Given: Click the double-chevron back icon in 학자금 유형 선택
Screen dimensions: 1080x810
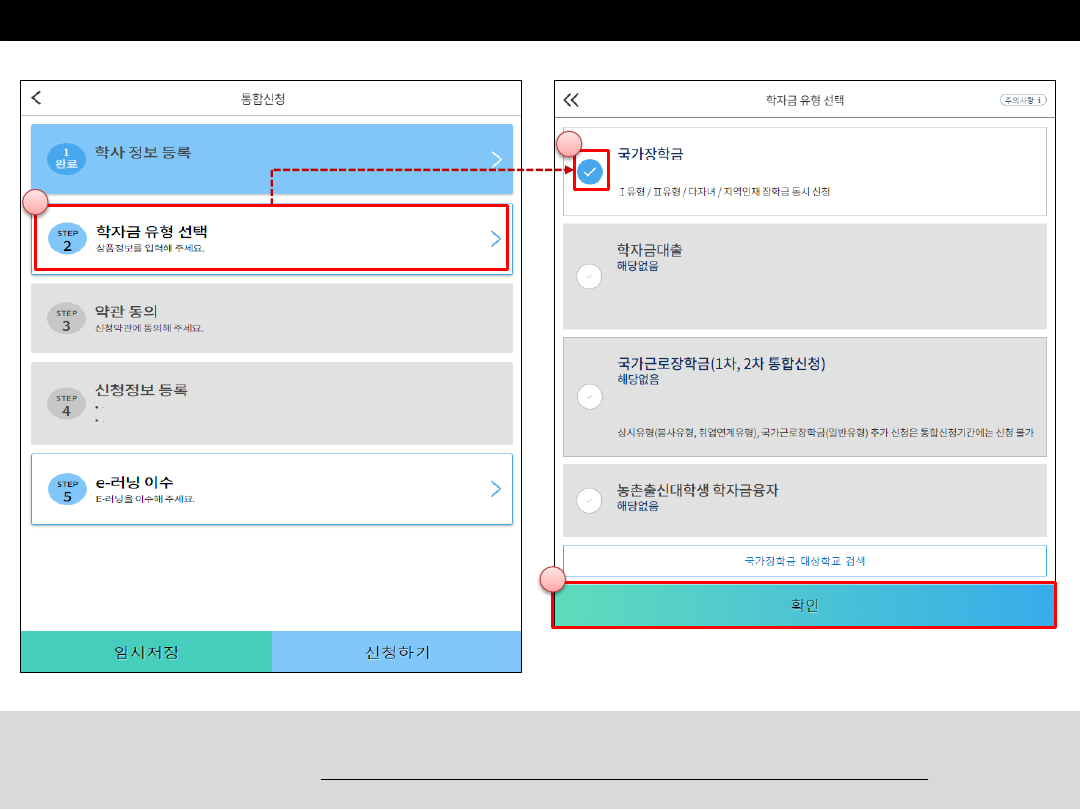Looking at the screenshot, I should (x=571, y=100).
